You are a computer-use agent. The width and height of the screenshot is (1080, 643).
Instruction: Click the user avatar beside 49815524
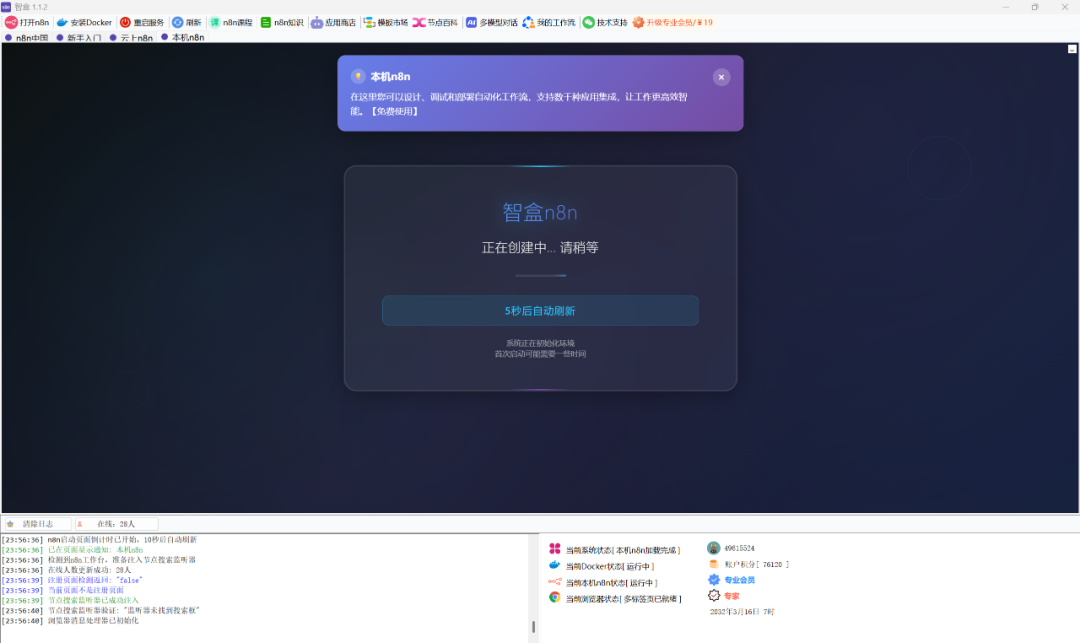point(714,548)
